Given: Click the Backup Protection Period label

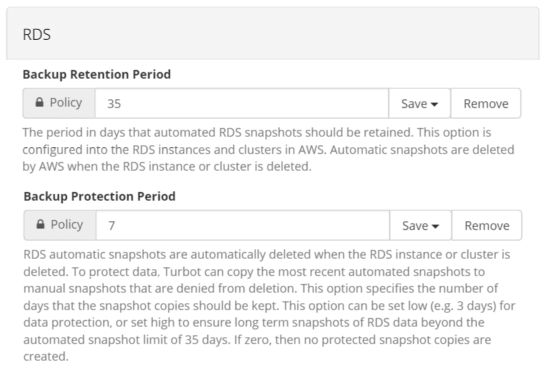Looking at the screenshot, I should click(x=99, y=196).
